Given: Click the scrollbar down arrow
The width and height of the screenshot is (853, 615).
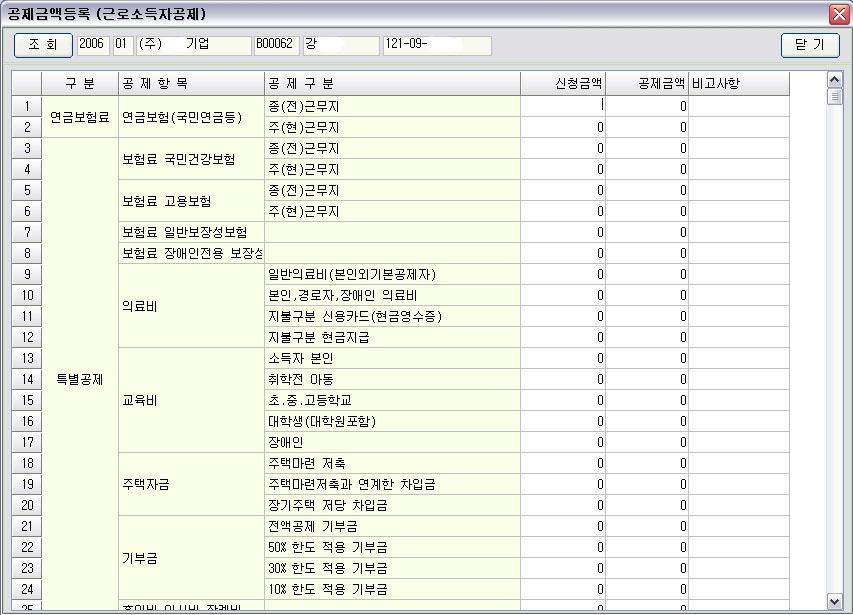Looking at the screenshot, I should tap(835, 600).
